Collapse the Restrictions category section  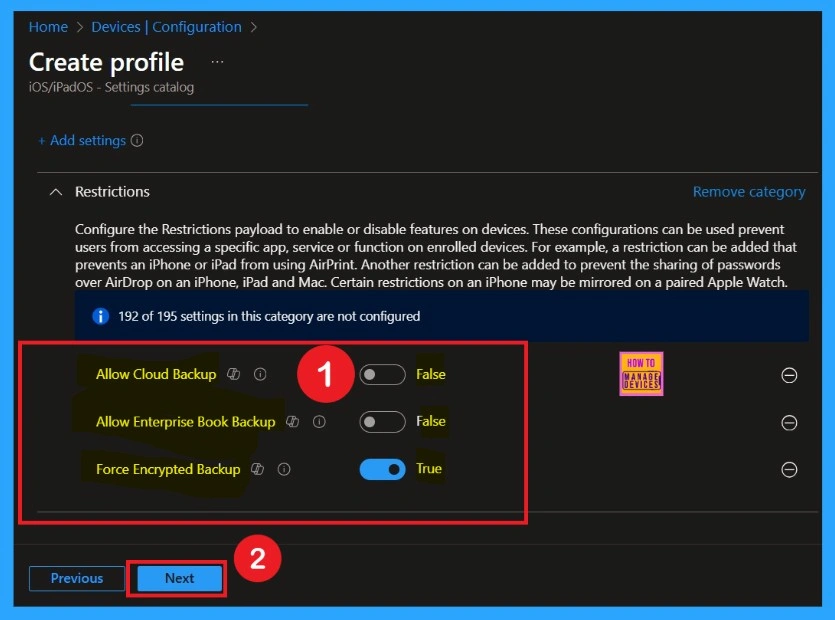pyautogui.click(x=55, y=191)
